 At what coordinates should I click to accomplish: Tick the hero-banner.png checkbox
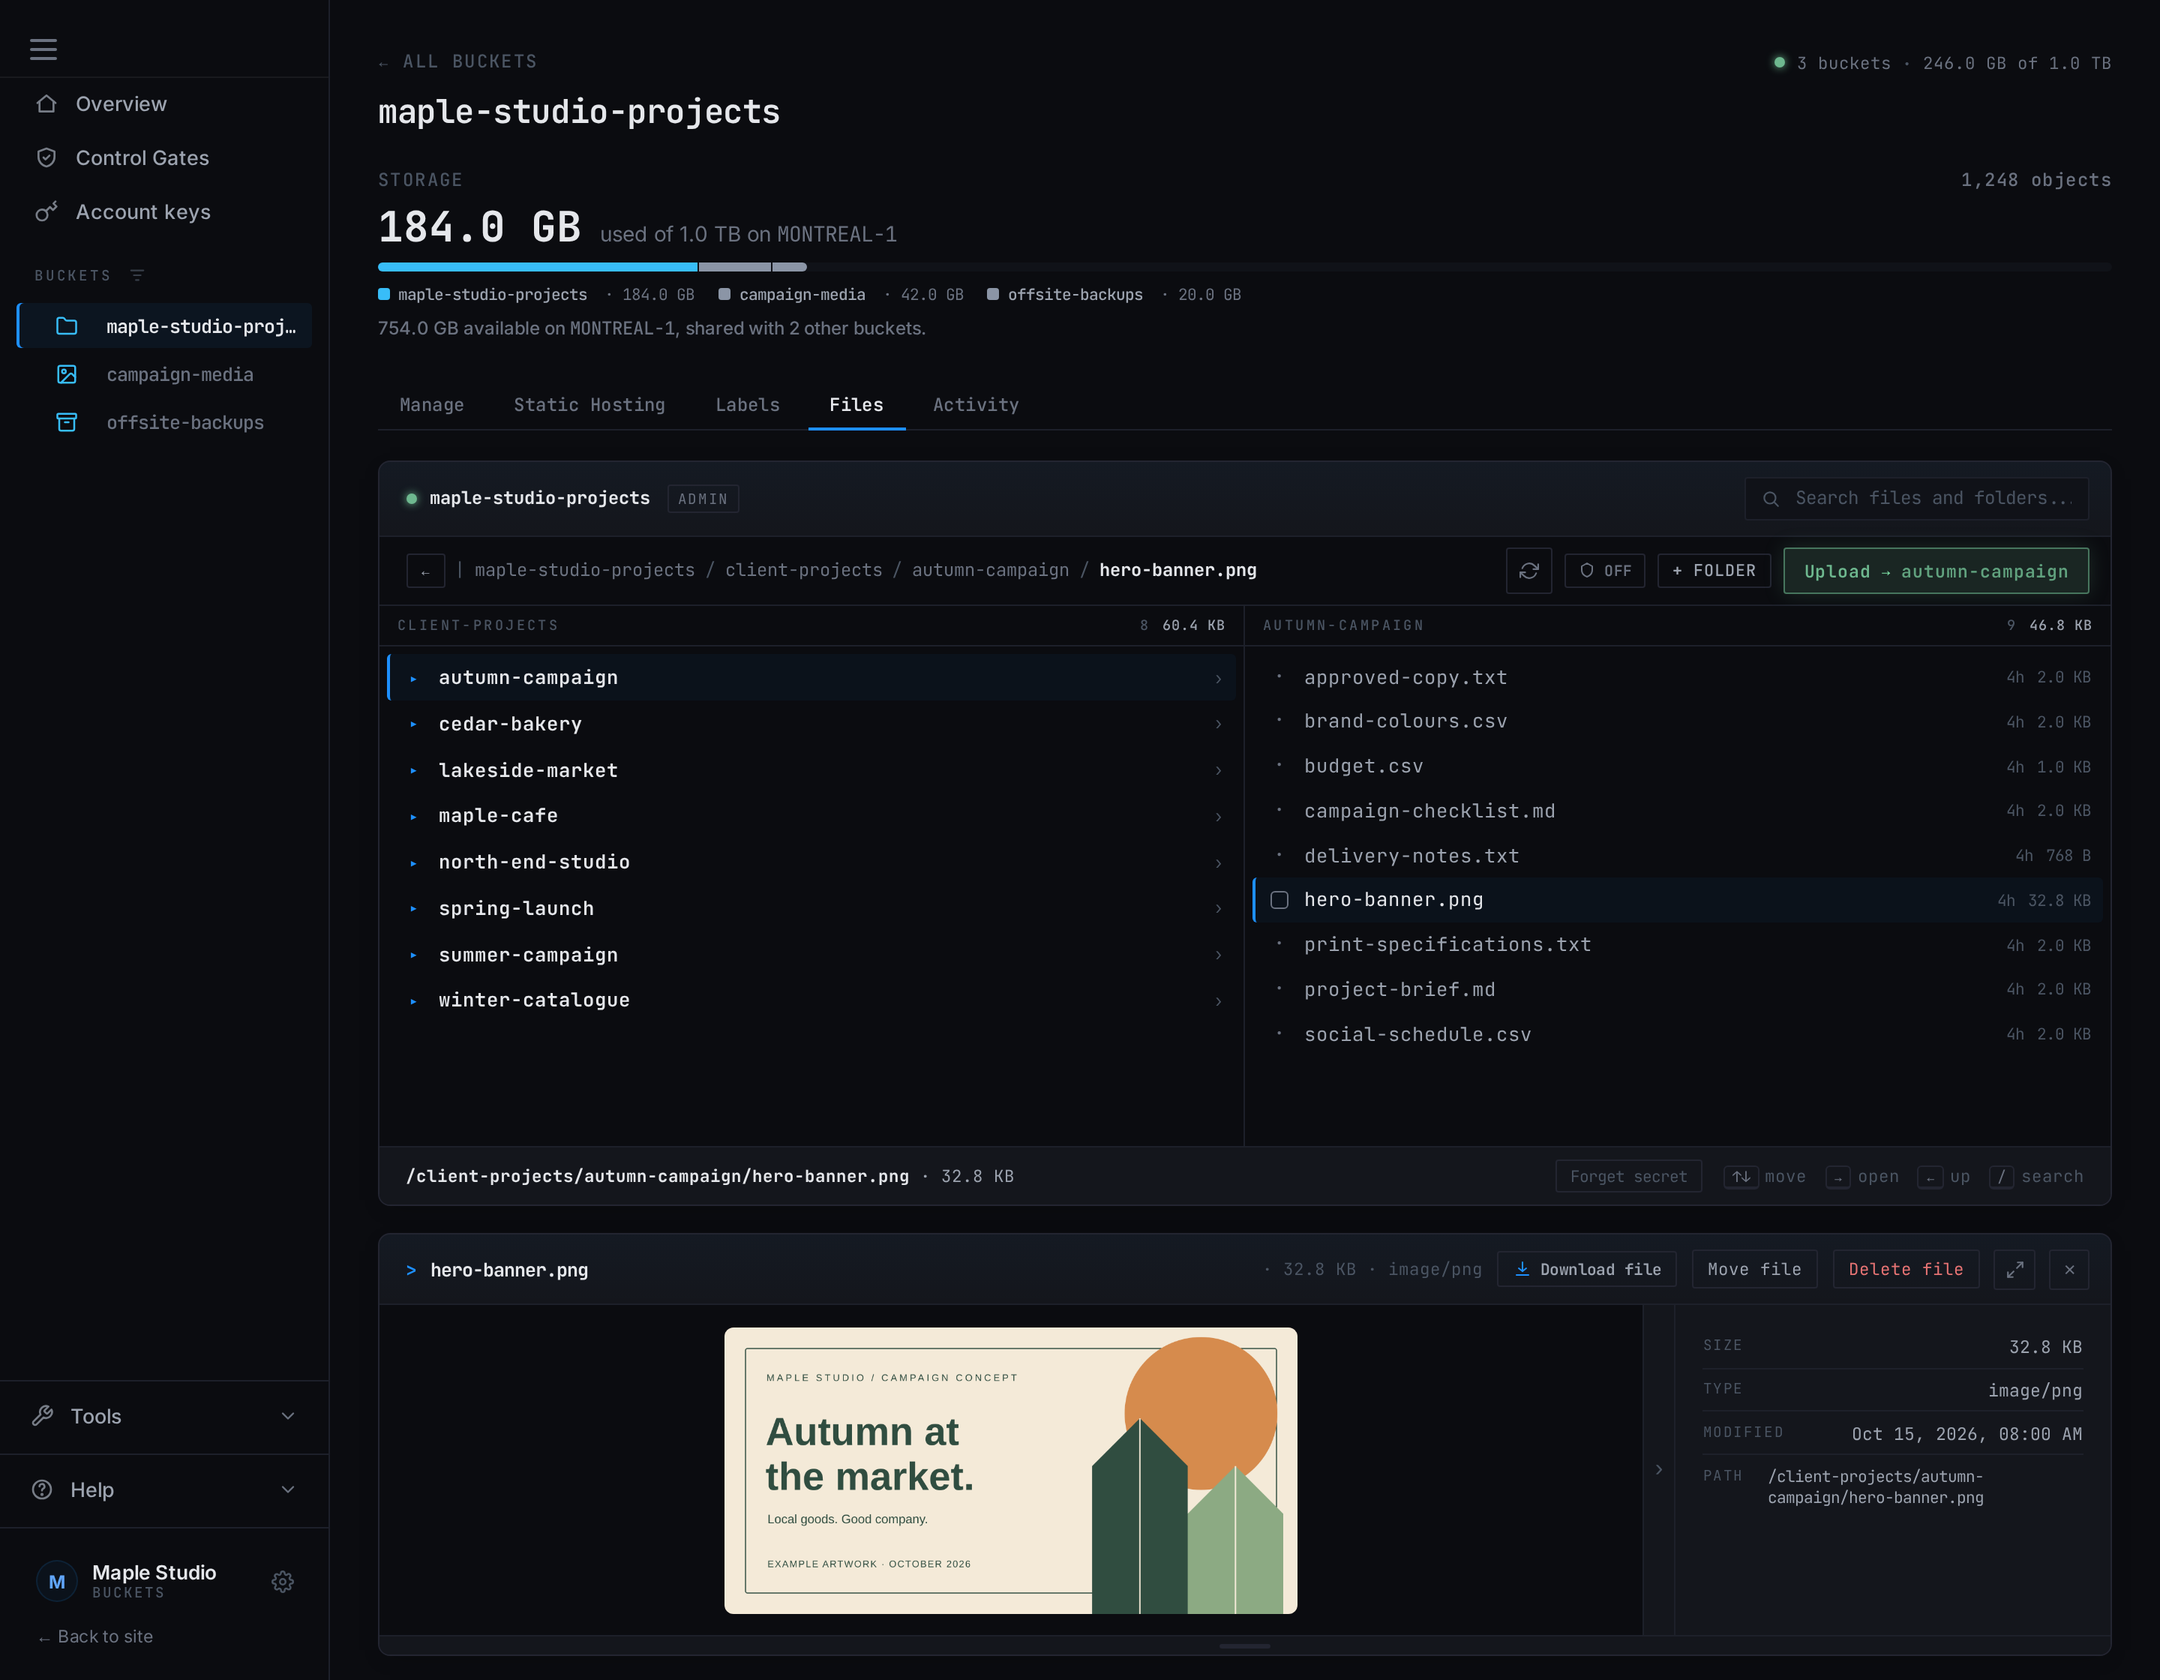click(x=1279, y=900)
